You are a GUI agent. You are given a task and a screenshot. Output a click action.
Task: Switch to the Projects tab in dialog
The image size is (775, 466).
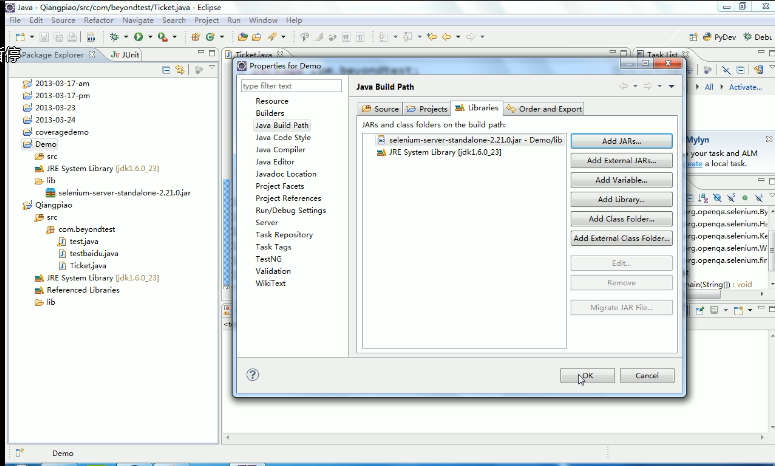tap(427, 109)
